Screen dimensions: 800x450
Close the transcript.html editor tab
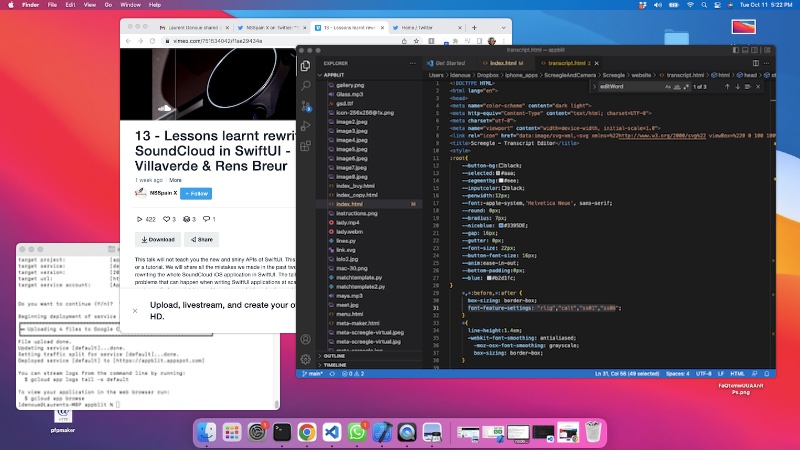pyautogui.click(x=596, y=63)
